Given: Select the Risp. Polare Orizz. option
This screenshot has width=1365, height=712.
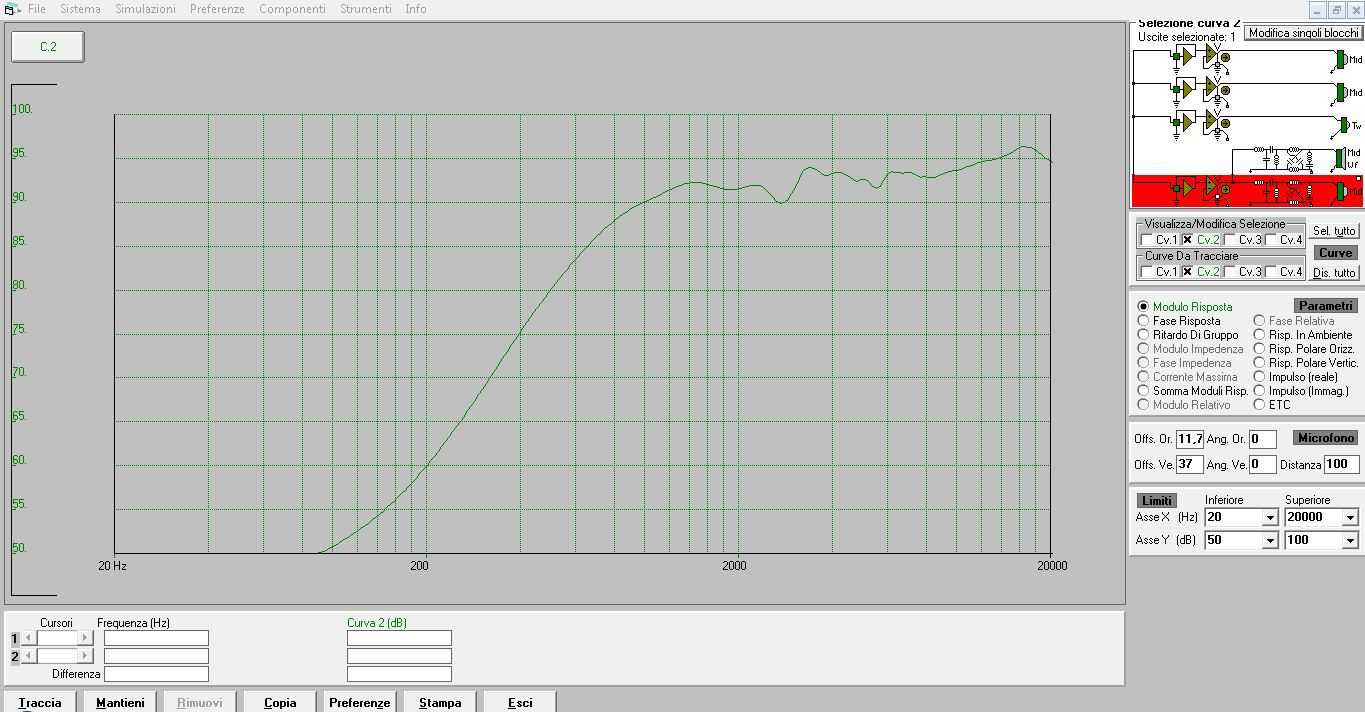Looking at the screenshot, I should click(x=1259, y=349).
